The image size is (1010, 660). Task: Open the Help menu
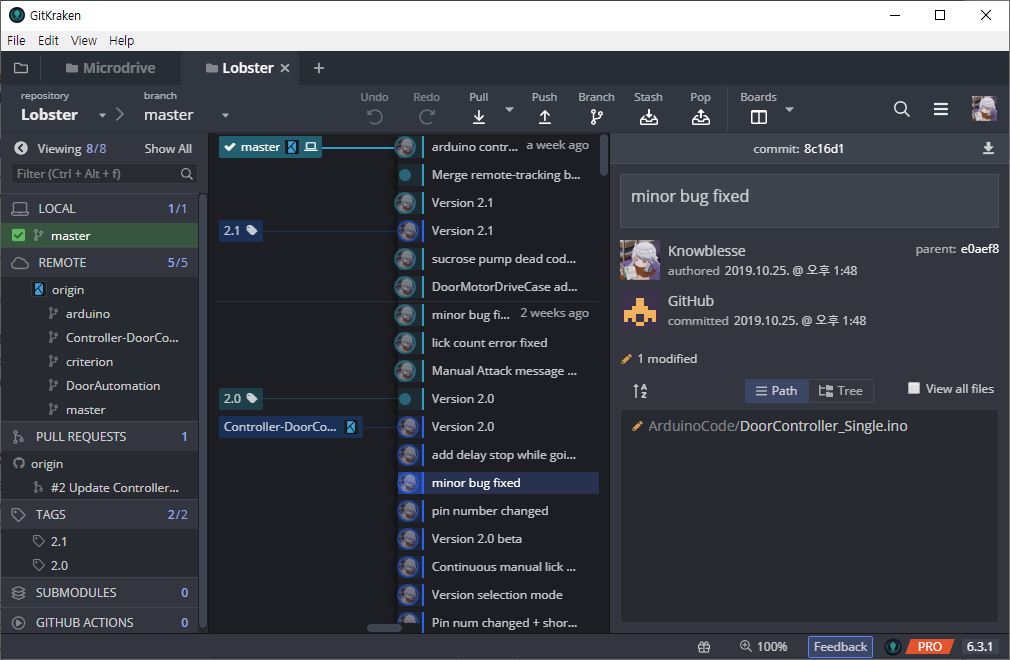pyautogui.click(x=121, y=41)
